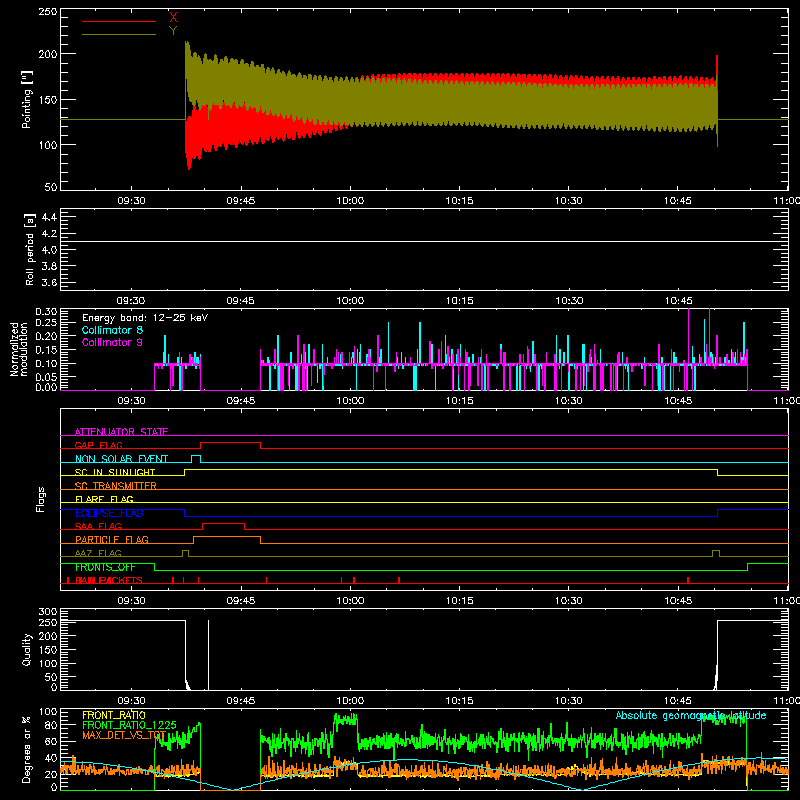
Task: Click the red X legend label
Action: tap(173, 18)
